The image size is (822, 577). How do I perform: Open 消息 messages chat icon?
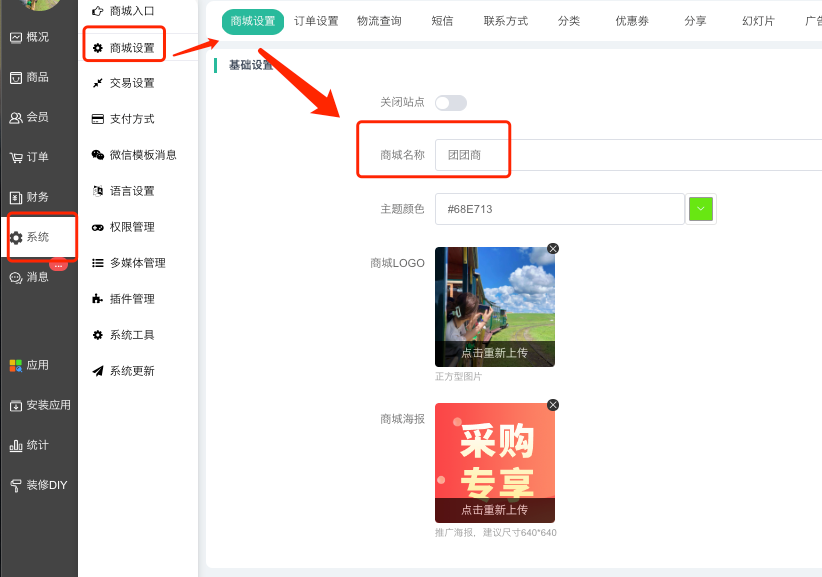click(16, 277)
